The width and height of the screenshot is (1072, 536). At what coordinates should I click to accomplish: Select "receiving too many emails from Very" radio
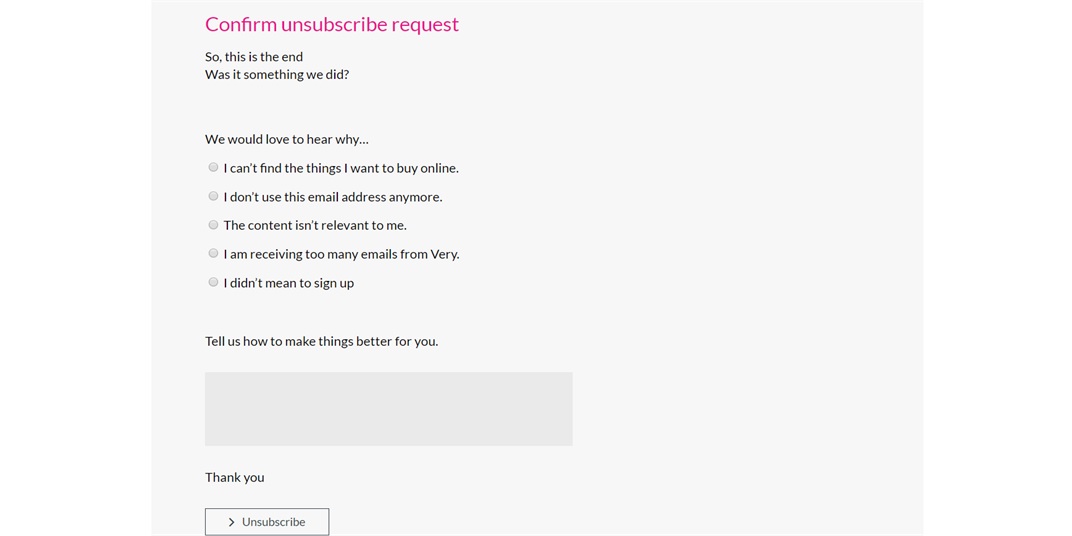pos(213,254)
